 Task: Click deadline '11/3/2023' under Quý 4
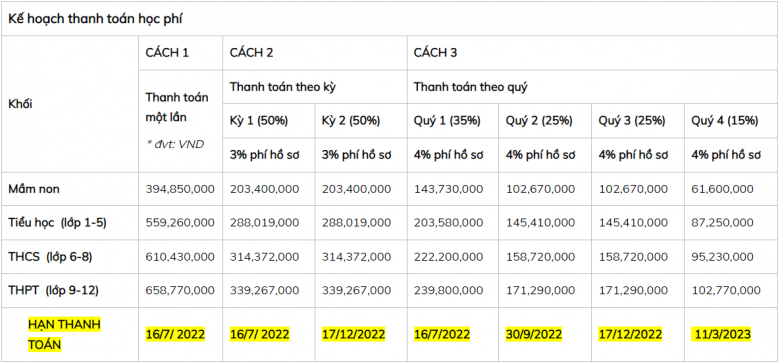[721, 334]
